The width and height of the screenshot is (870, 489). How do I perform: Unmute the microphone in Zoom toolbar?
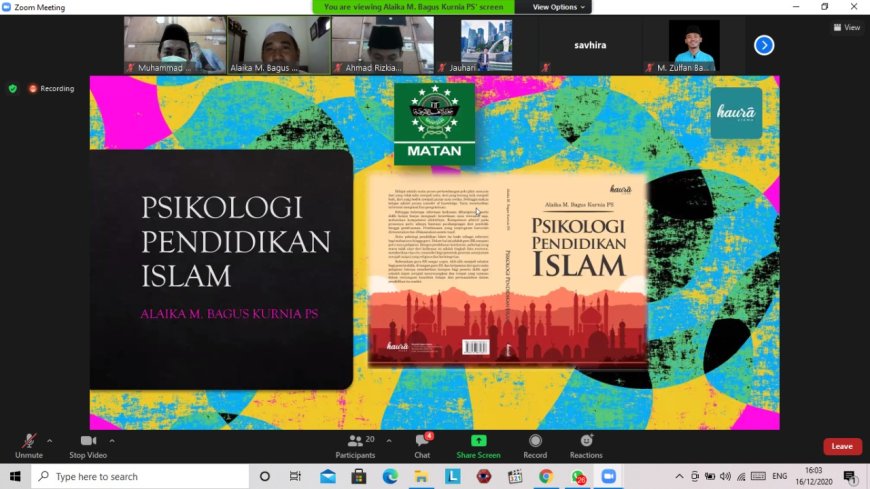(x=29, y=446)
